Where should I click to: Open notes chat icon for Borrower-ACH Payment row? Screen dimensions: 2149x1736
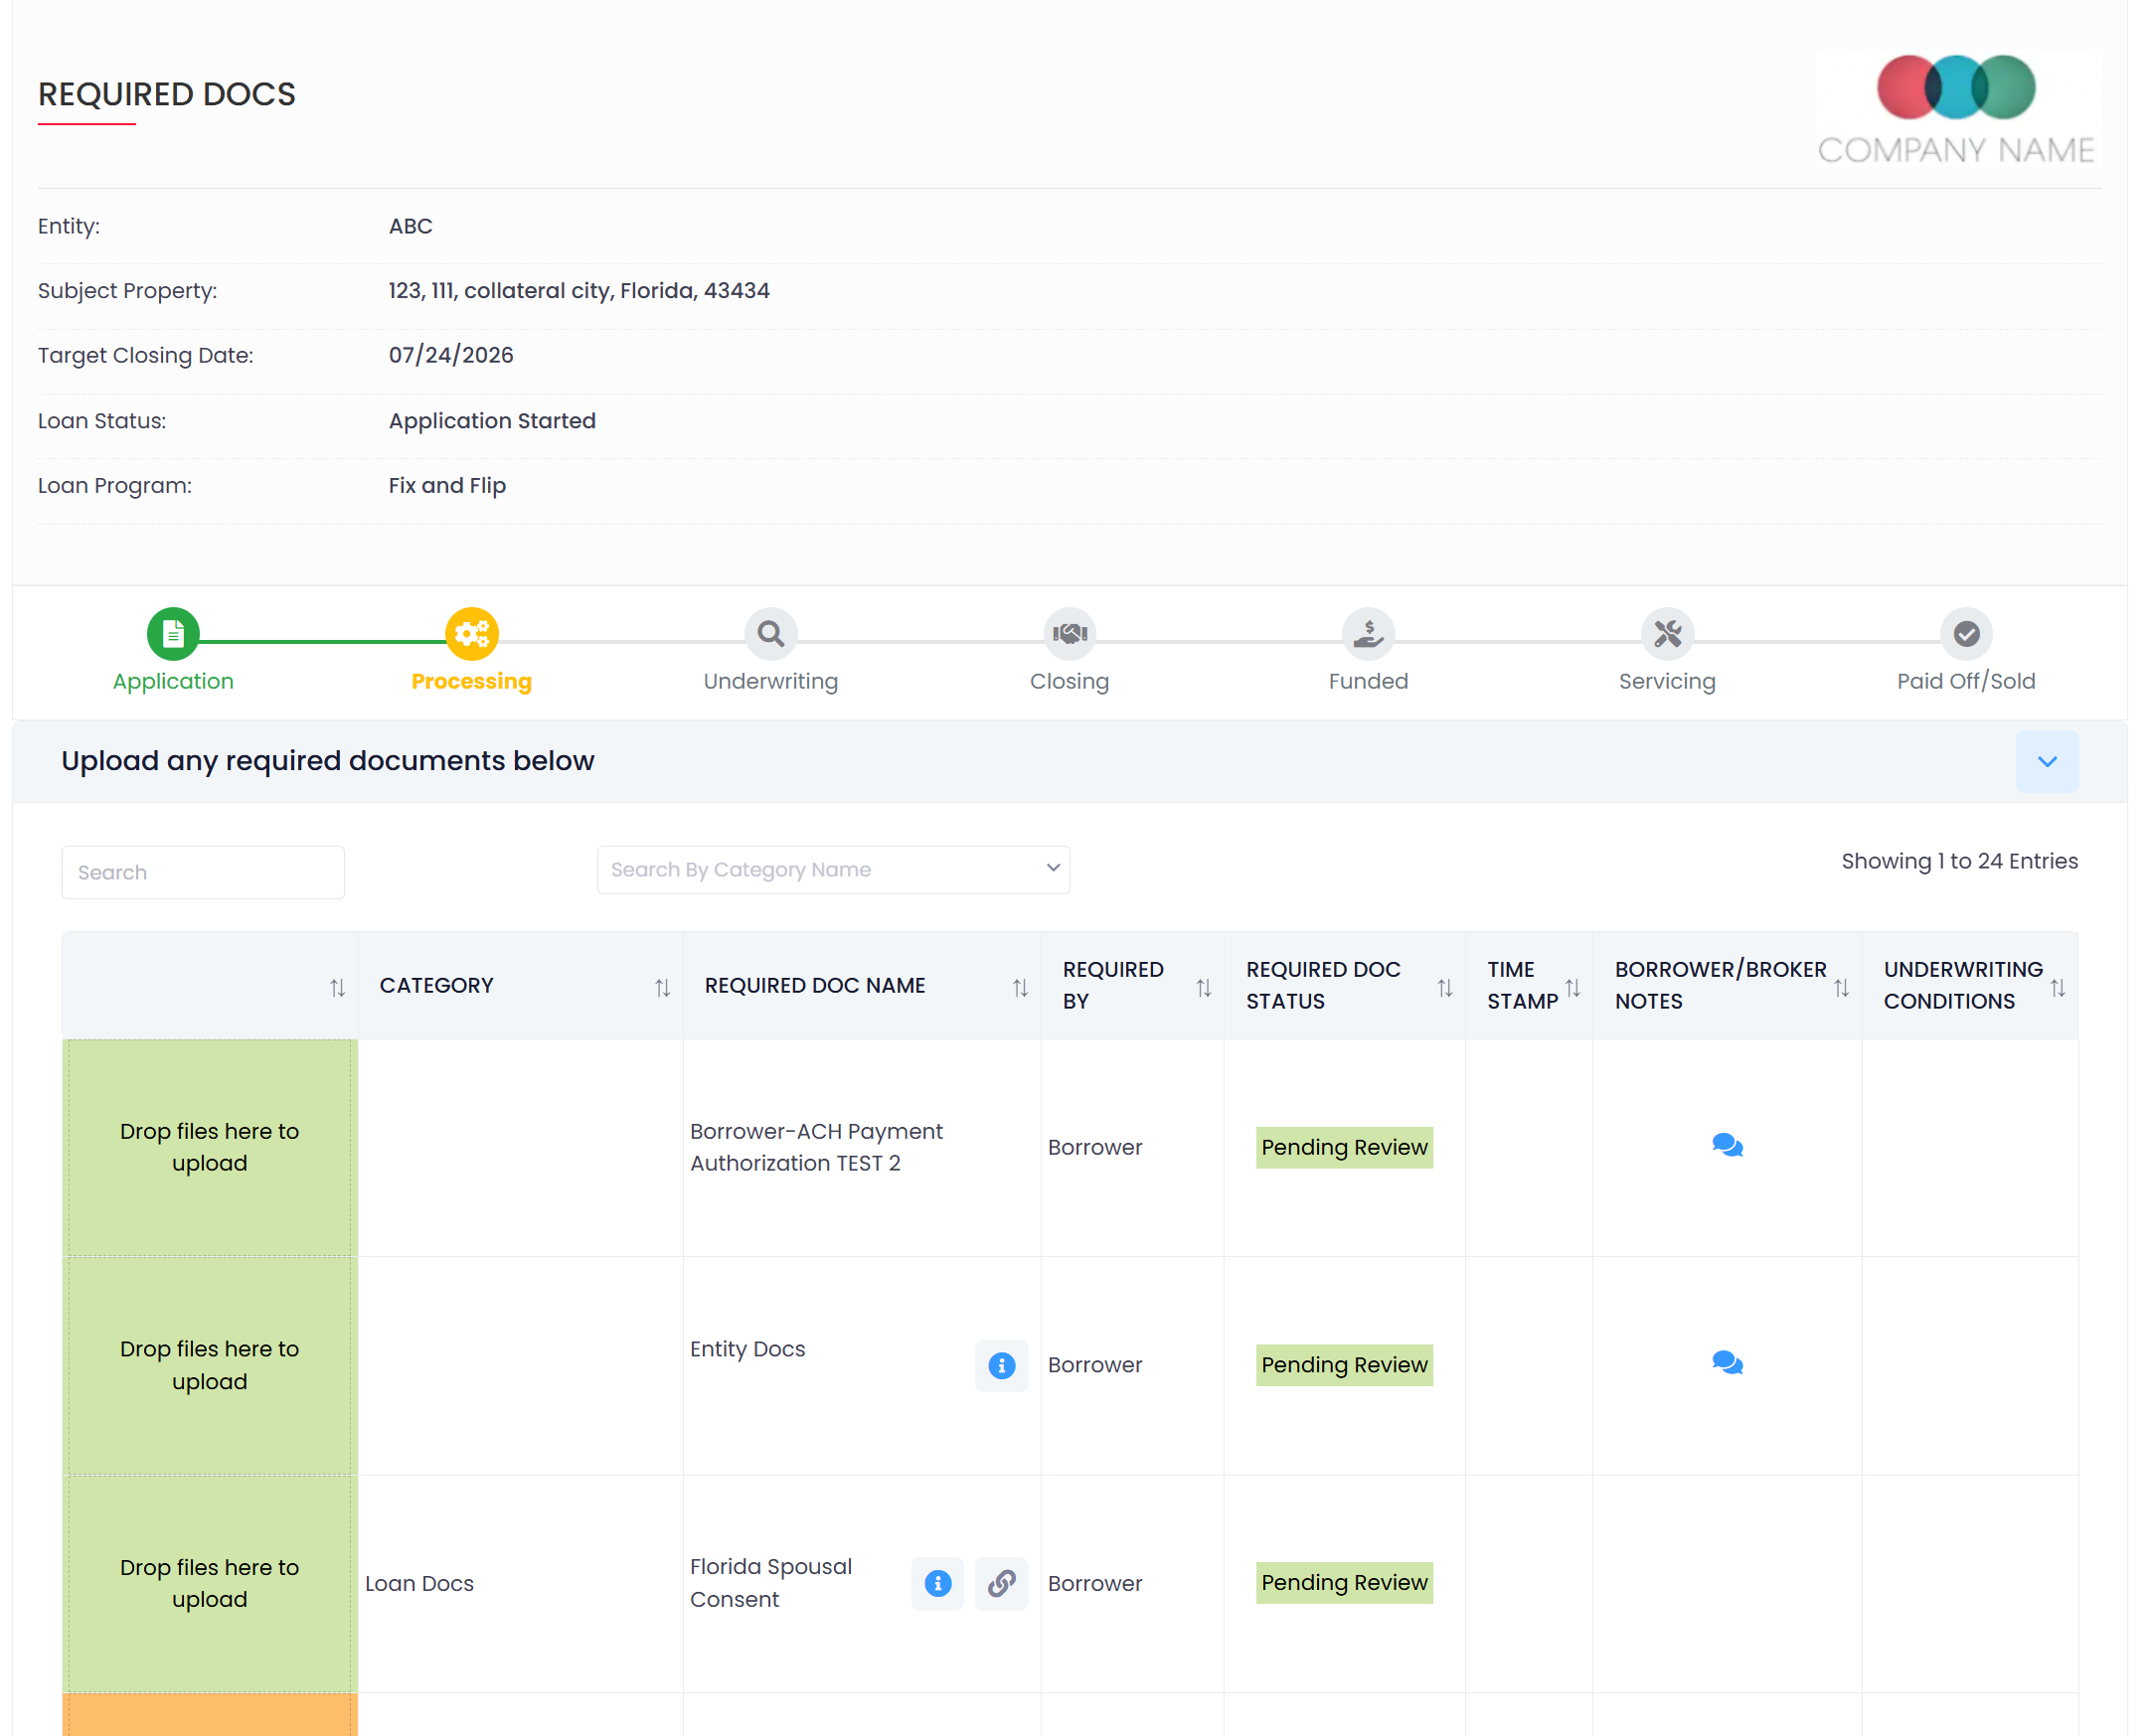1727,1146
